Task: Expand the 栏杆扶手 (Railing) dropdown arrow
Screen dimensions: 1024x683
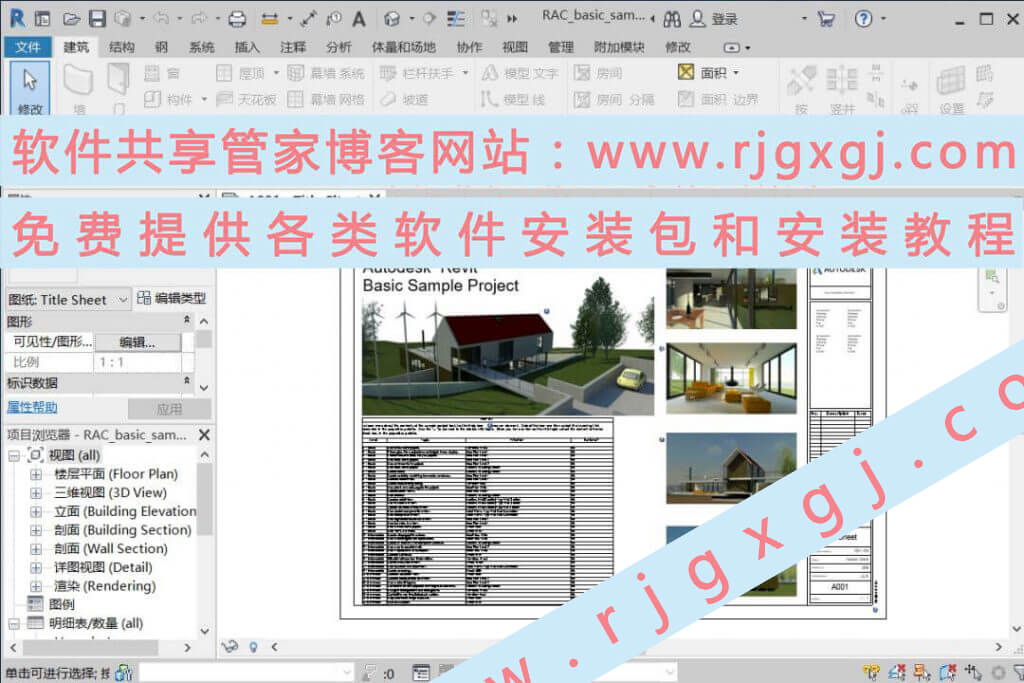Action: coord(466,73)
